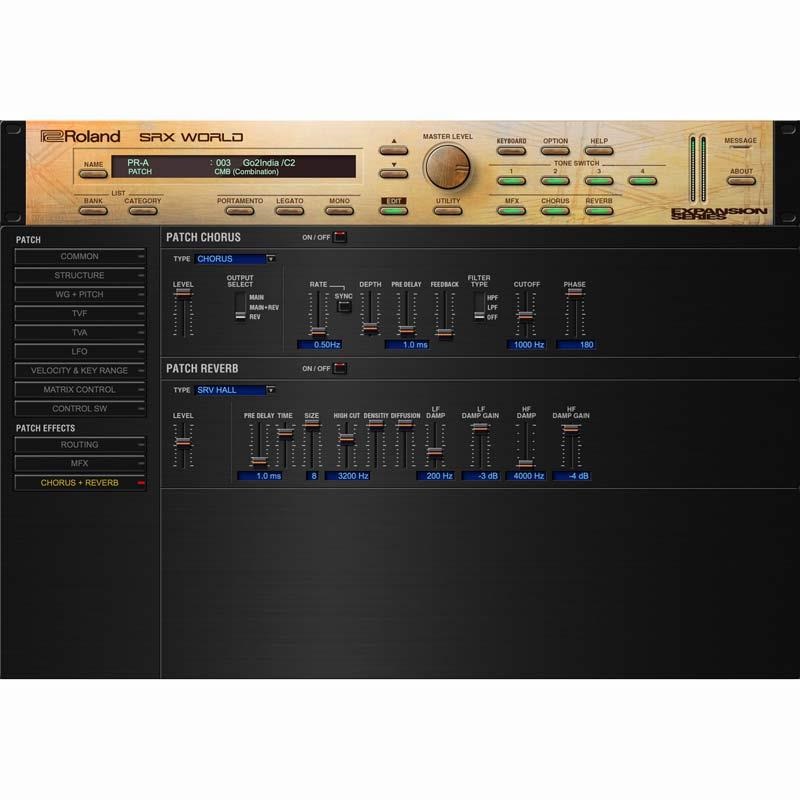The width and height of the screenshot is (800, 800).
Task: Click the ABOUT button
Action: click(741, 181)
